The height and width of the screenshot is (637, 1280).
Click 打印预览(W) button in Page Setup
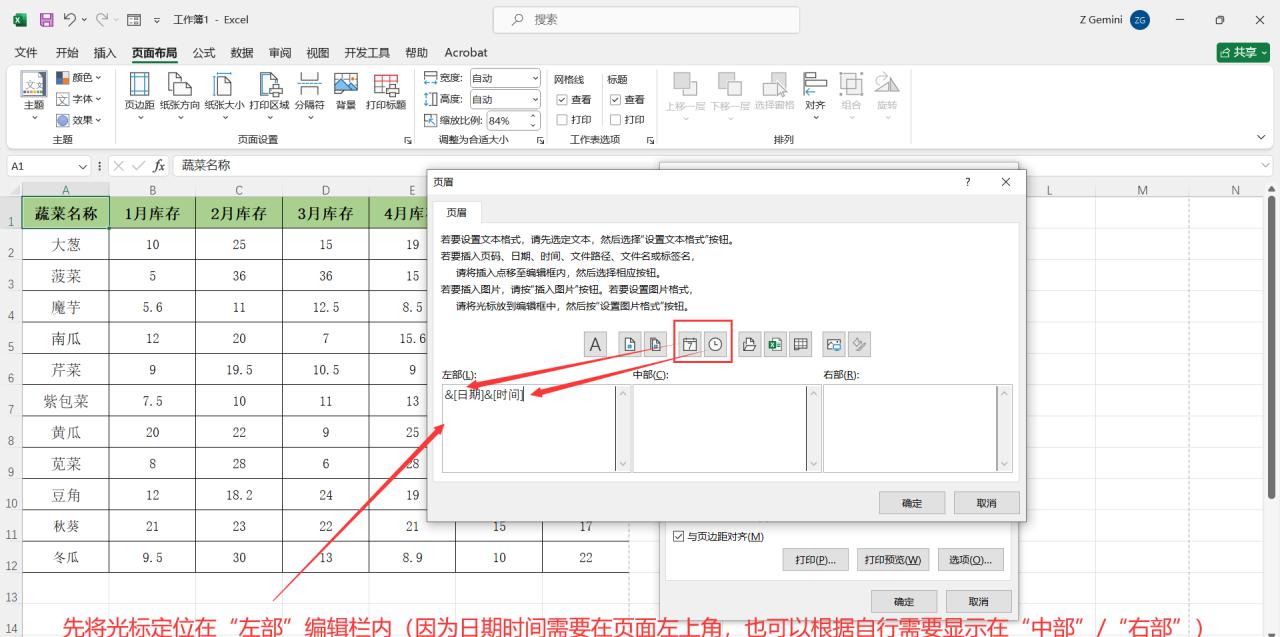coord(895,560)
